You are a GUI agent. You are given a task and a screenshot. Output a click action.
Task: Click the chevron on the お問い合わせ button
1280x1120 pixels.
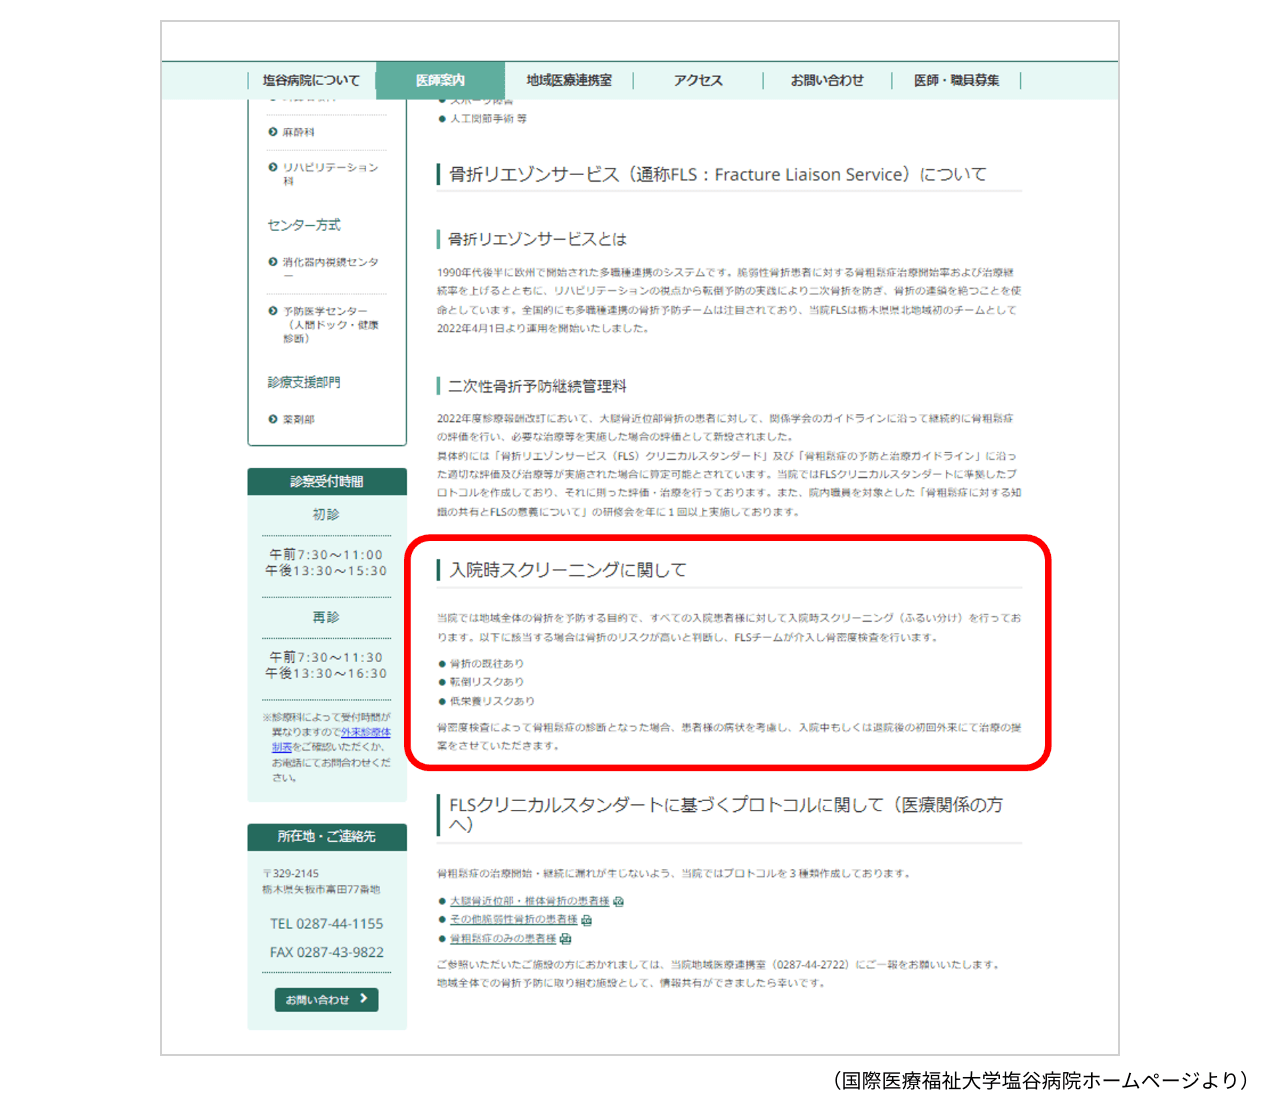[x=364, y=999]
